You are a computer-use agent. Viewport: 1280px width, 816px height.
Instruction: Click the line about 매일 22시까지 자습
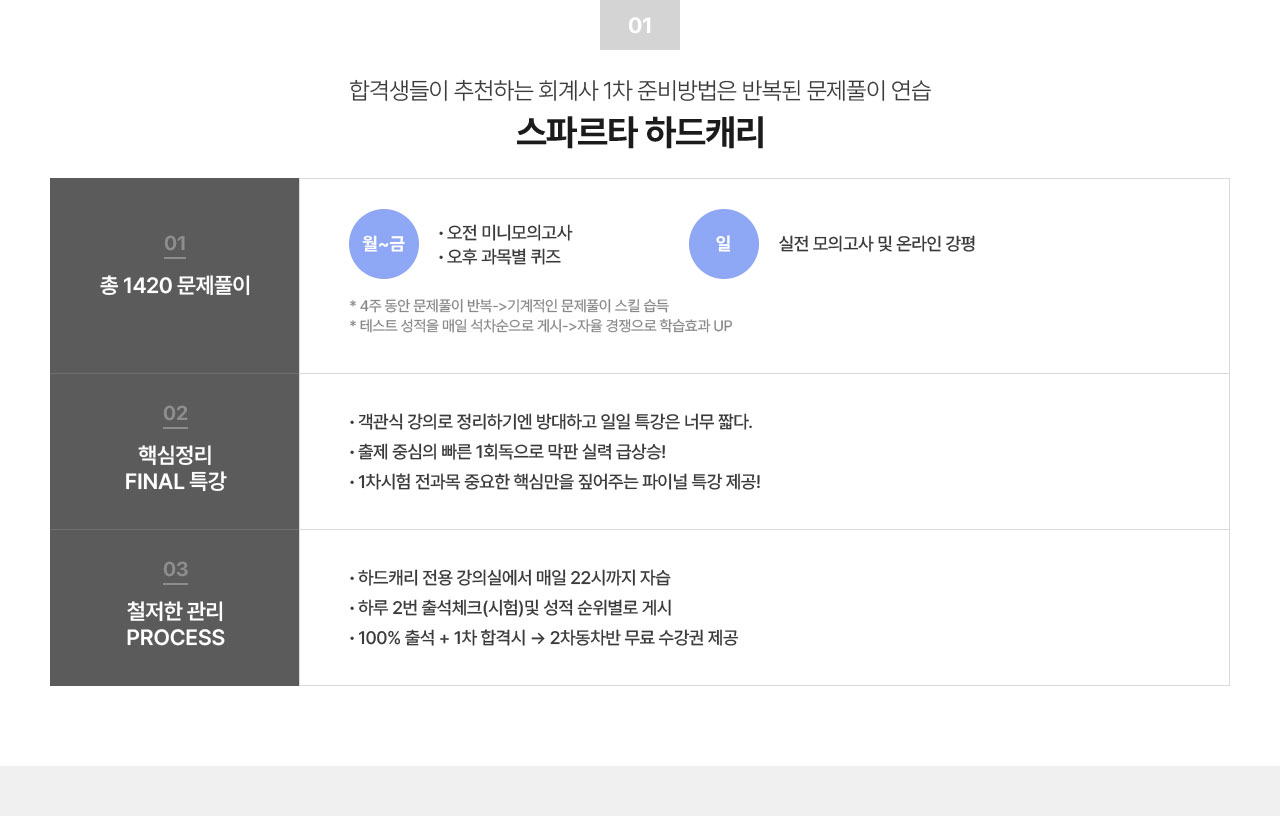click(x=510, y=578)
